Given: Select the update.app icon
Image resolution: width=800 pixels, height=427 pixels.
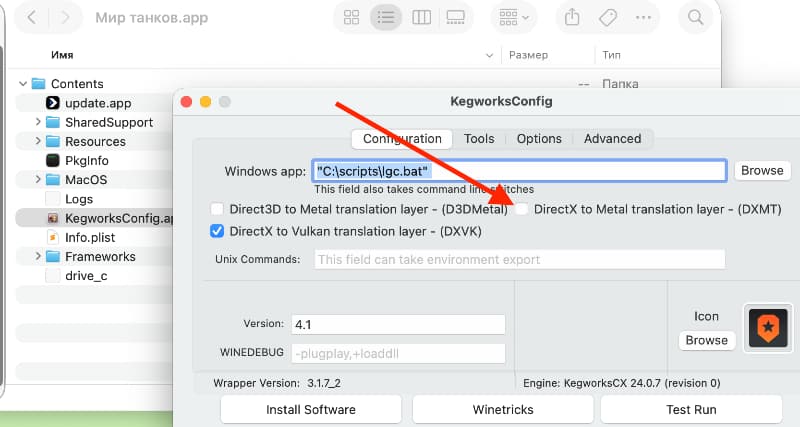Looking at the screenshot, I should 53,103.
